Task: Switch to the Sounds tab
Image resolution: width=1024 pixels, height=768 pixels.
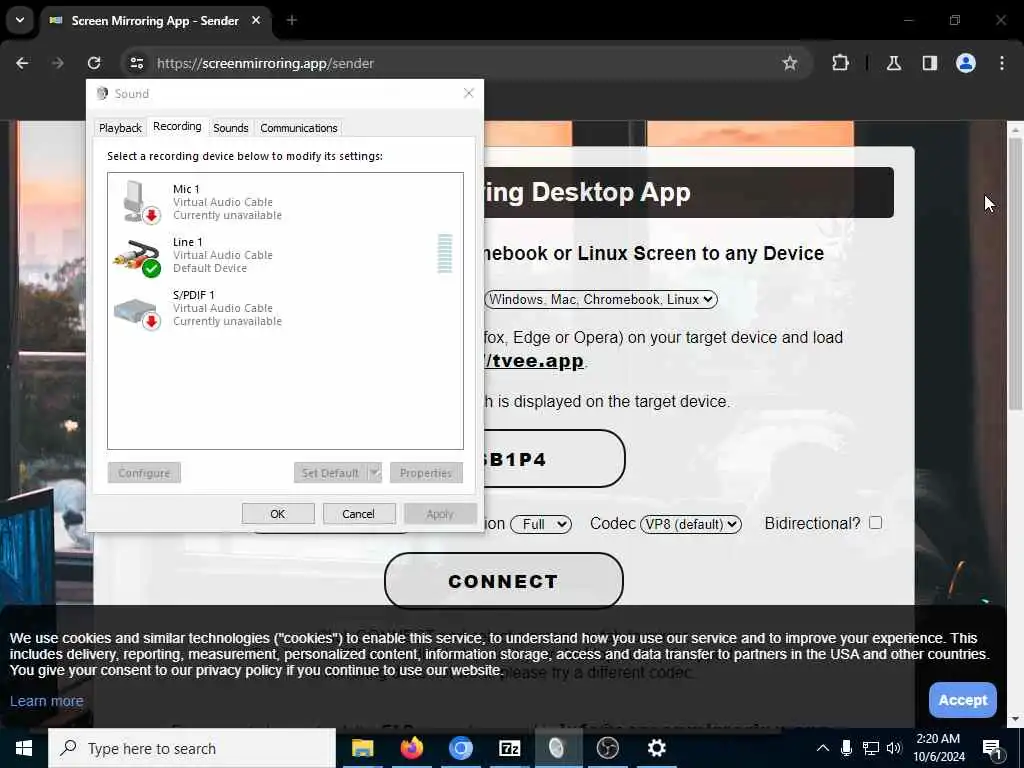Action: pyautogui.click(x=231, y=128)
